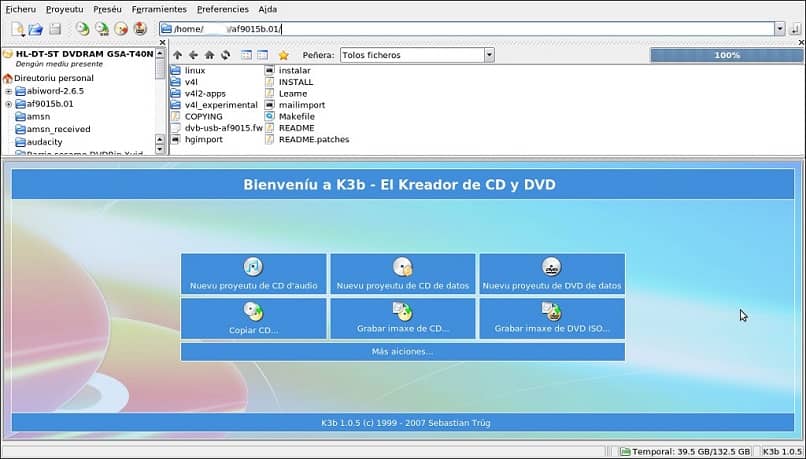Click the data CD project disc icon
The image size is (806, 459).
tap(403, 267)
